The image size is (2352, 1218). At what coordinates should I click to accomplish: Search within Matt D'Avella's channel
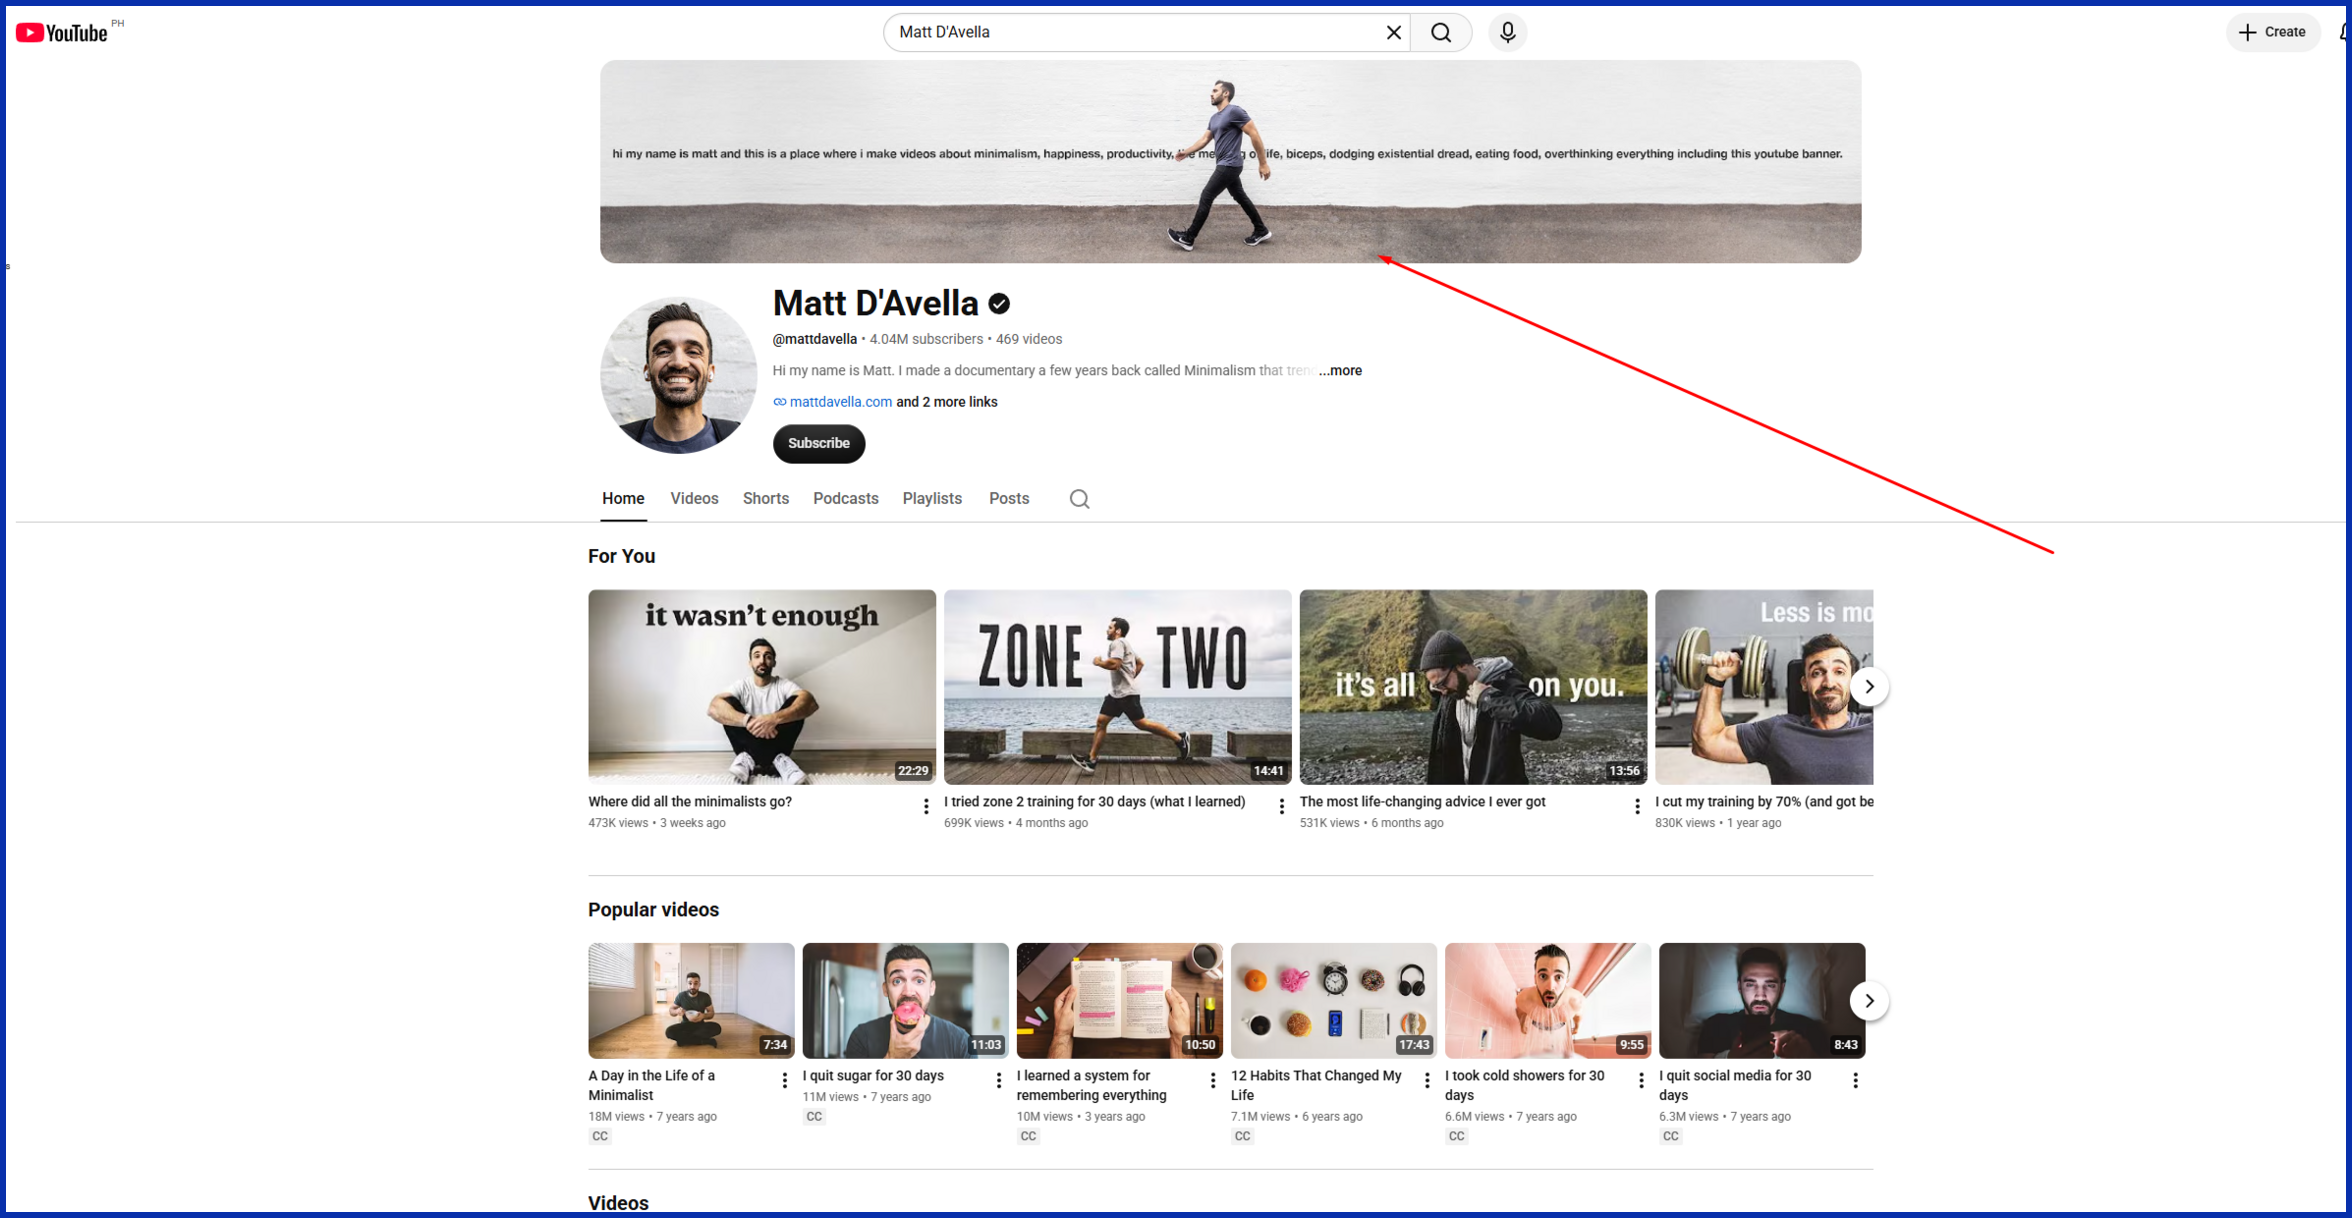click(1079, 499)
